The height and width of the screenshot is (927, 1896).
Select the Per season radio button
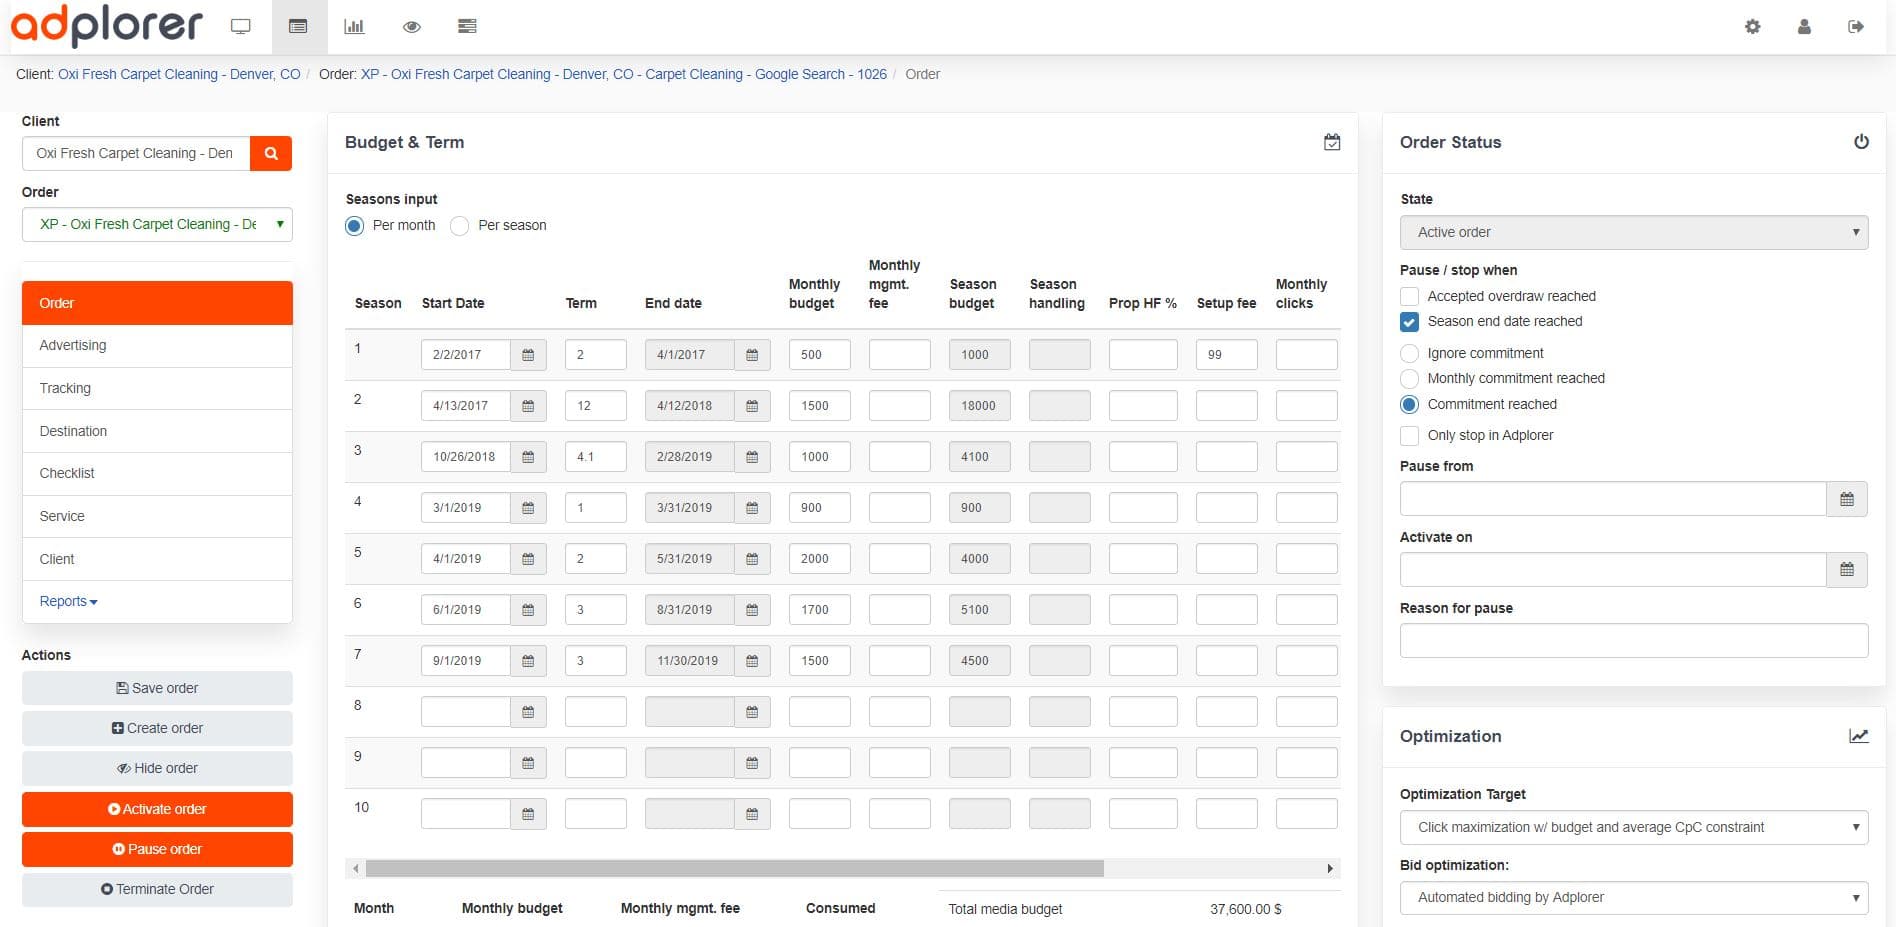[x=460, y=226]
